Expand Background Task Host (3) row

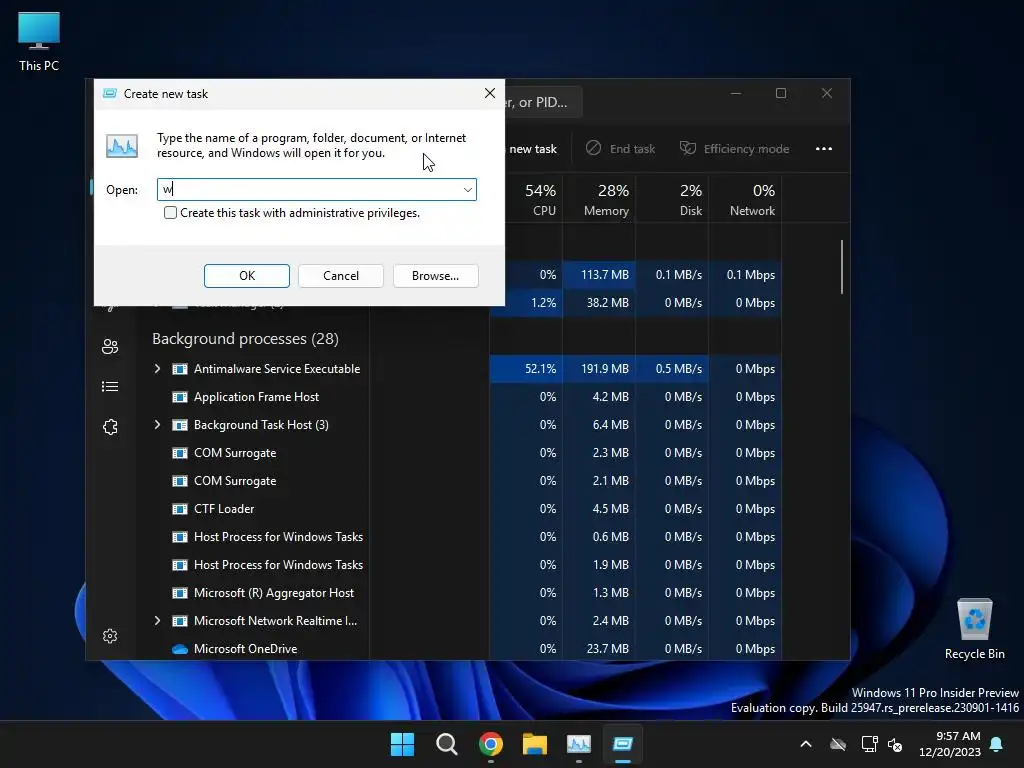[x=157, y=425]
